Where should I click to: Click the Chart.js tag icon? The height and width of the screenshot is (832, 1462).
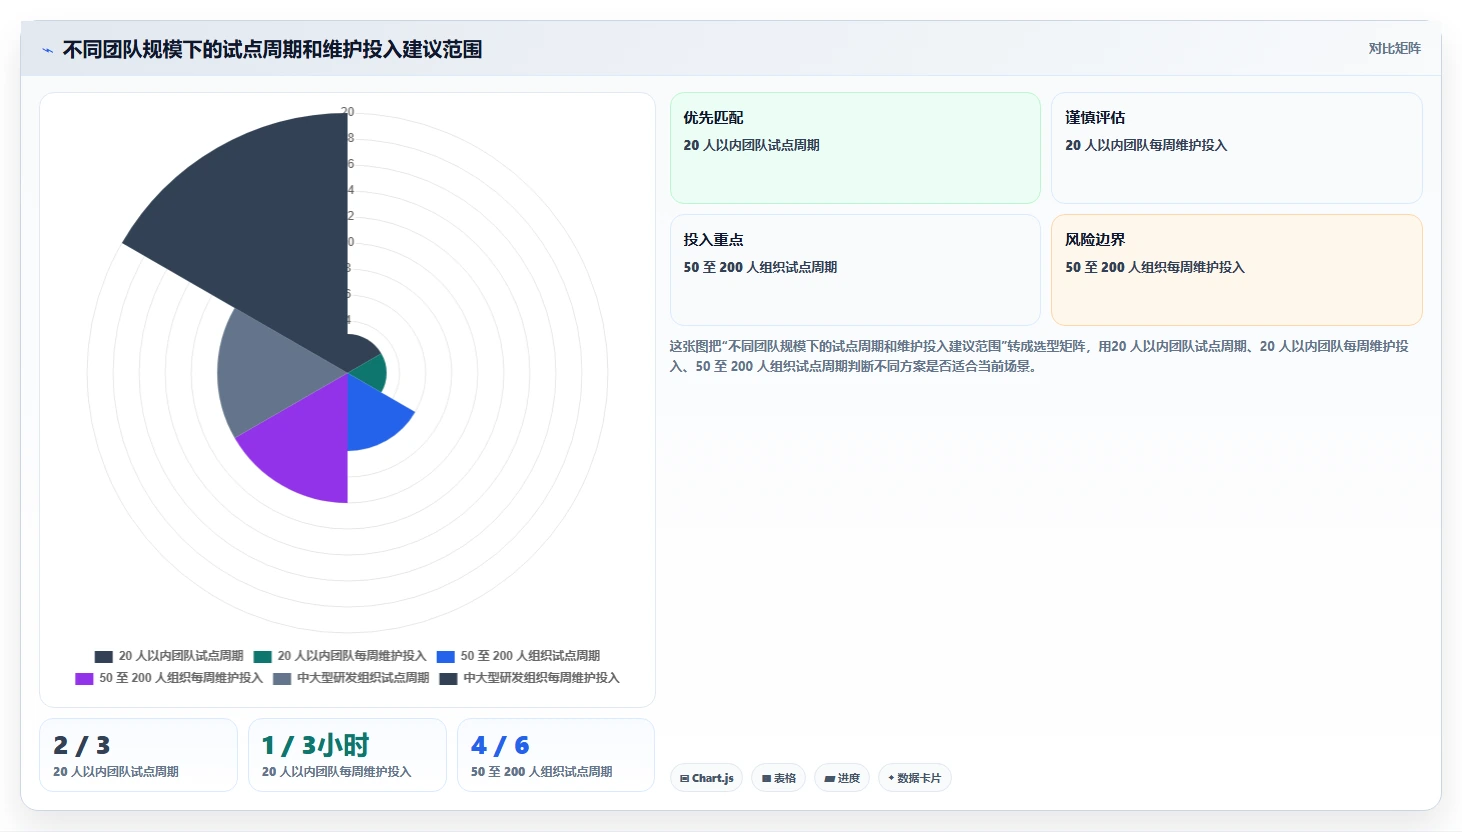coord(684,778)
